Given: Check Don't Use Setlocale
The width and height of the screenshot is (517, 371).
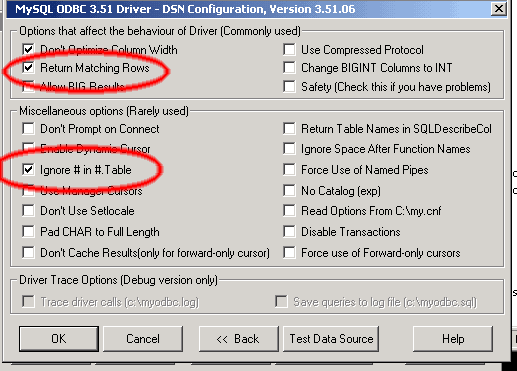Looking at the screenshot, I should pos(28,211).
